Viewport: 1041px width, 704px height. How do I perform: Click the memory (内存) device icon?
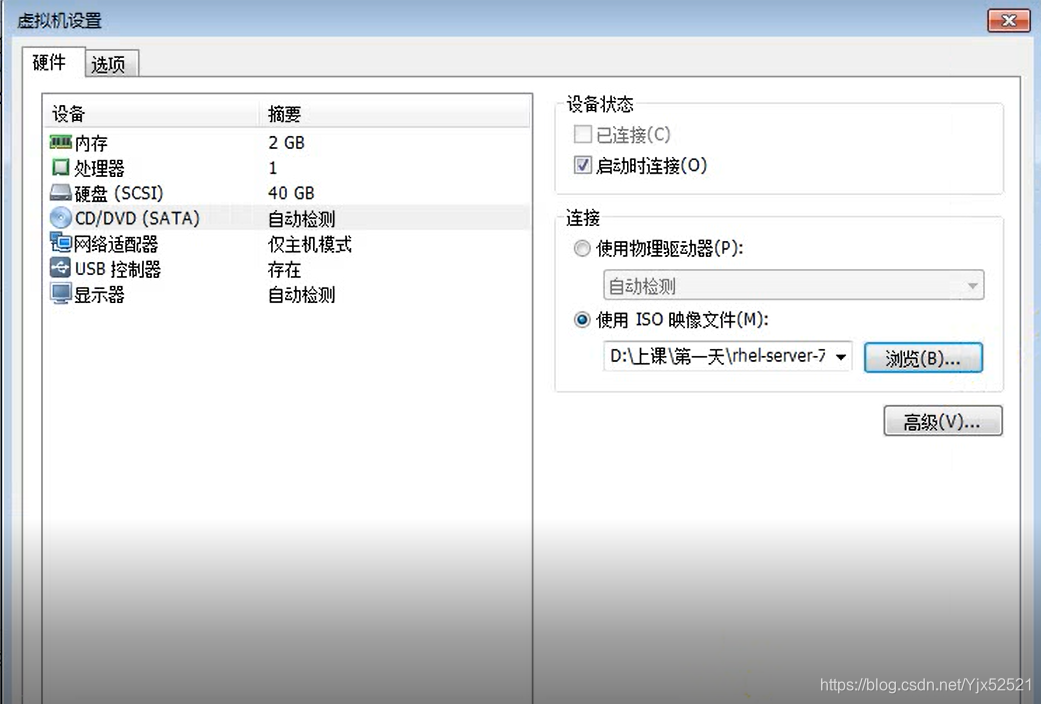coord(60,142)
